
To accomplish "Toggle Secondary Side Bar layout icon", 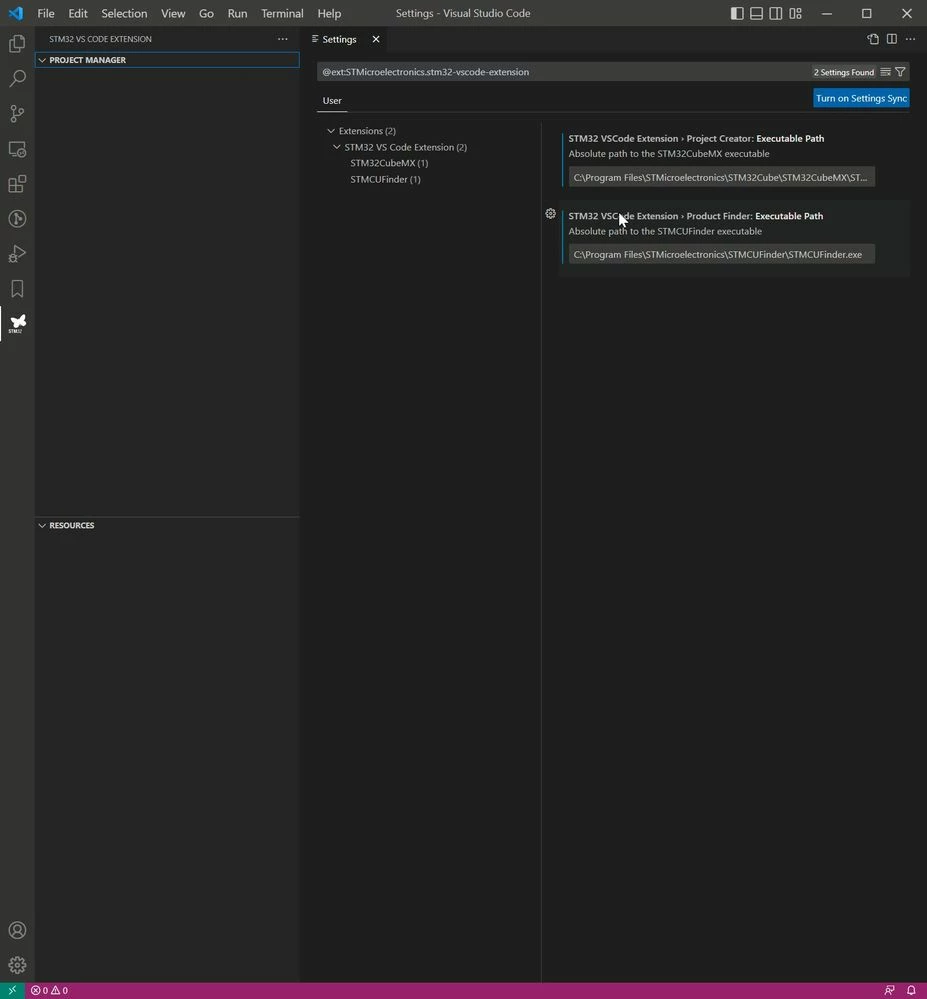I will [x=775, y=13].
